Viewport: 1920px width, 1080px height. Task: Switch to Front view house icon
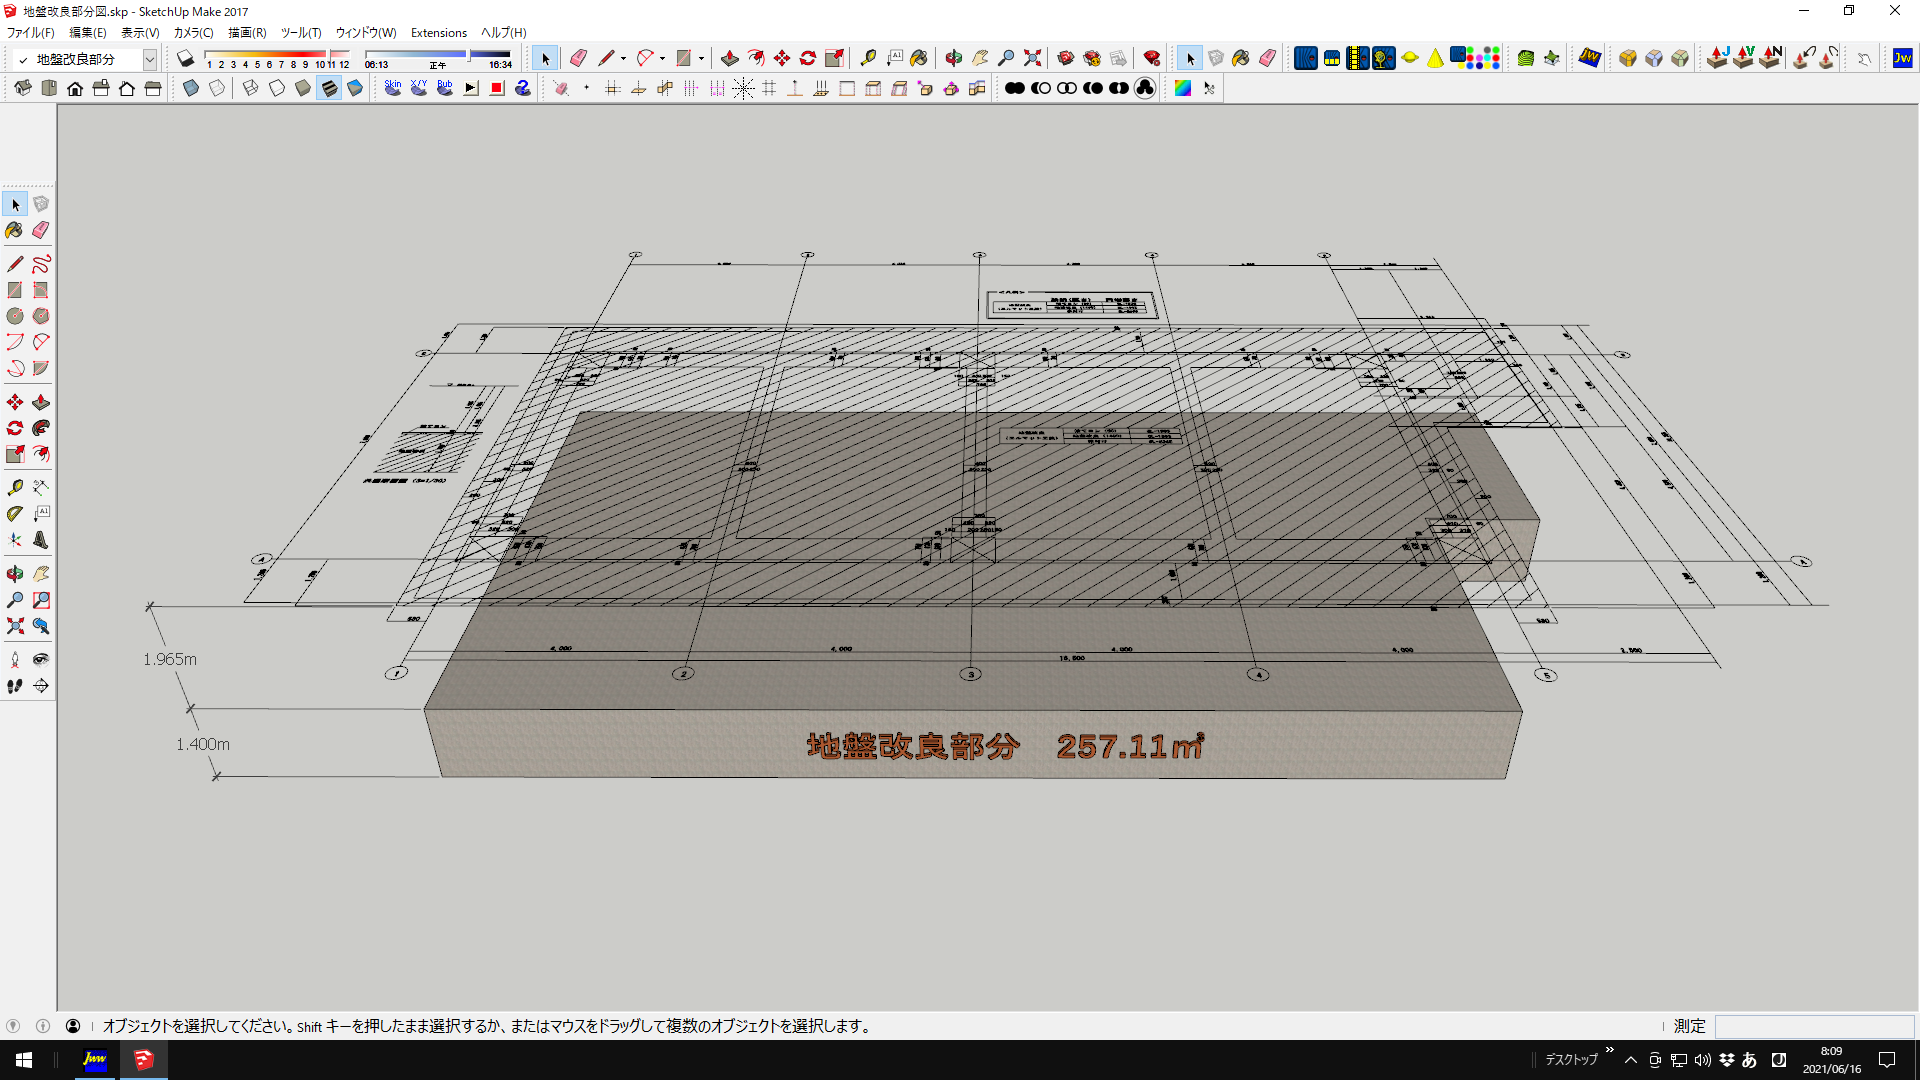point(75,89)
